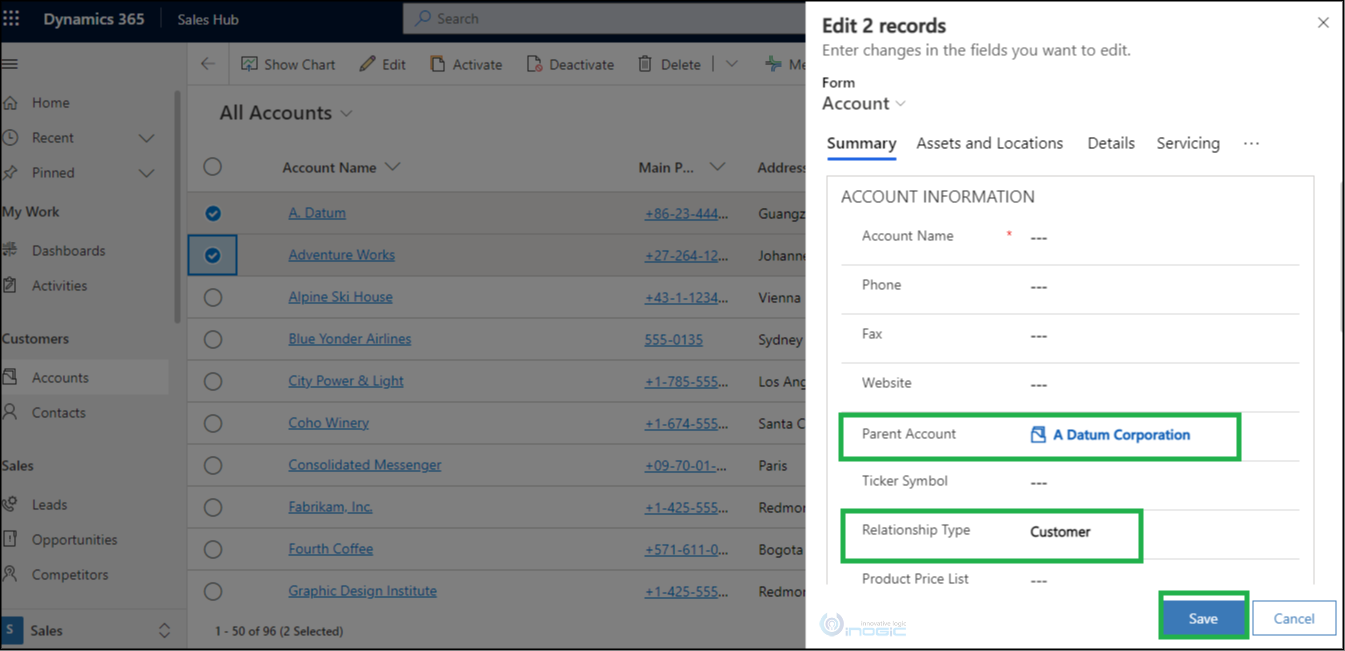The image size is (1345, 651).
Task: Select the Coho Winery row checkbox
Action: (213, 423)
